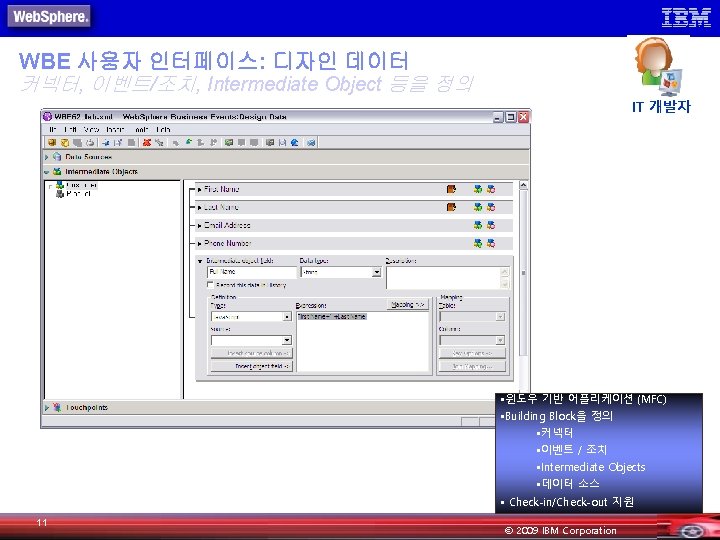
Task: Click green add-object icon on First Name row
Action: pos(478,189)
